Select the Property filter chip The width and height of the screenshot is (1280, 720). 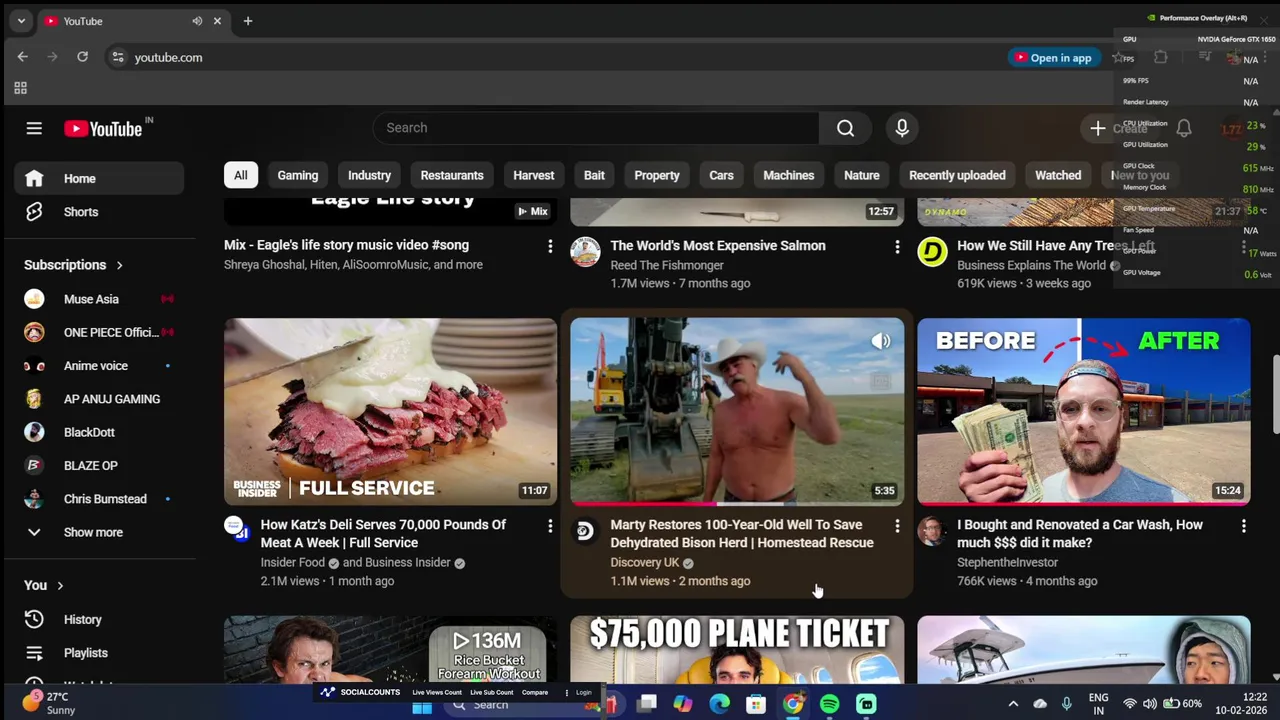tap(657, 175)
